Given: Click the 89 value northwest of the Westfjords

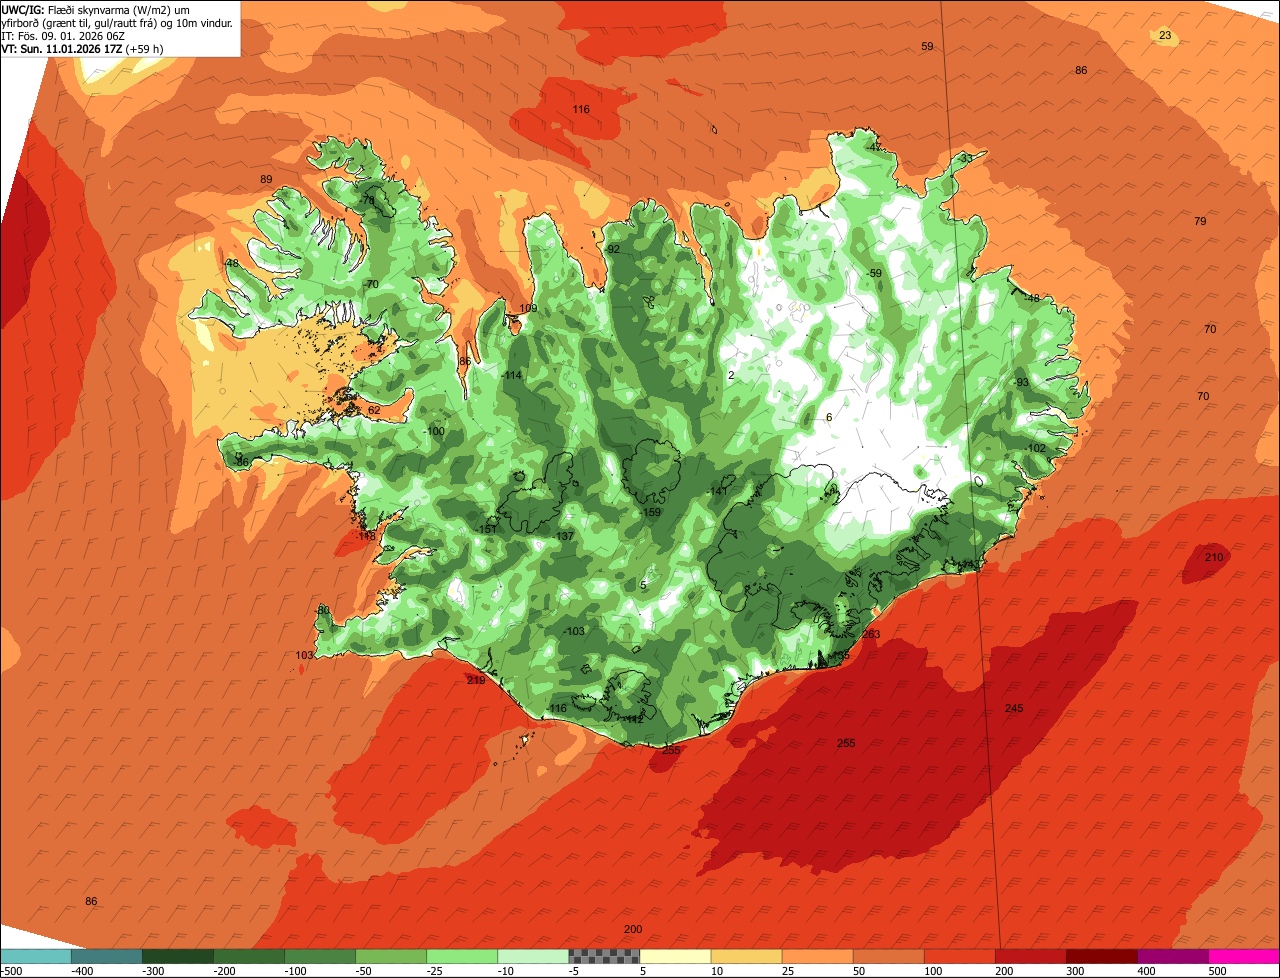Looking at the screenshot, I should (x=266, y=179).
